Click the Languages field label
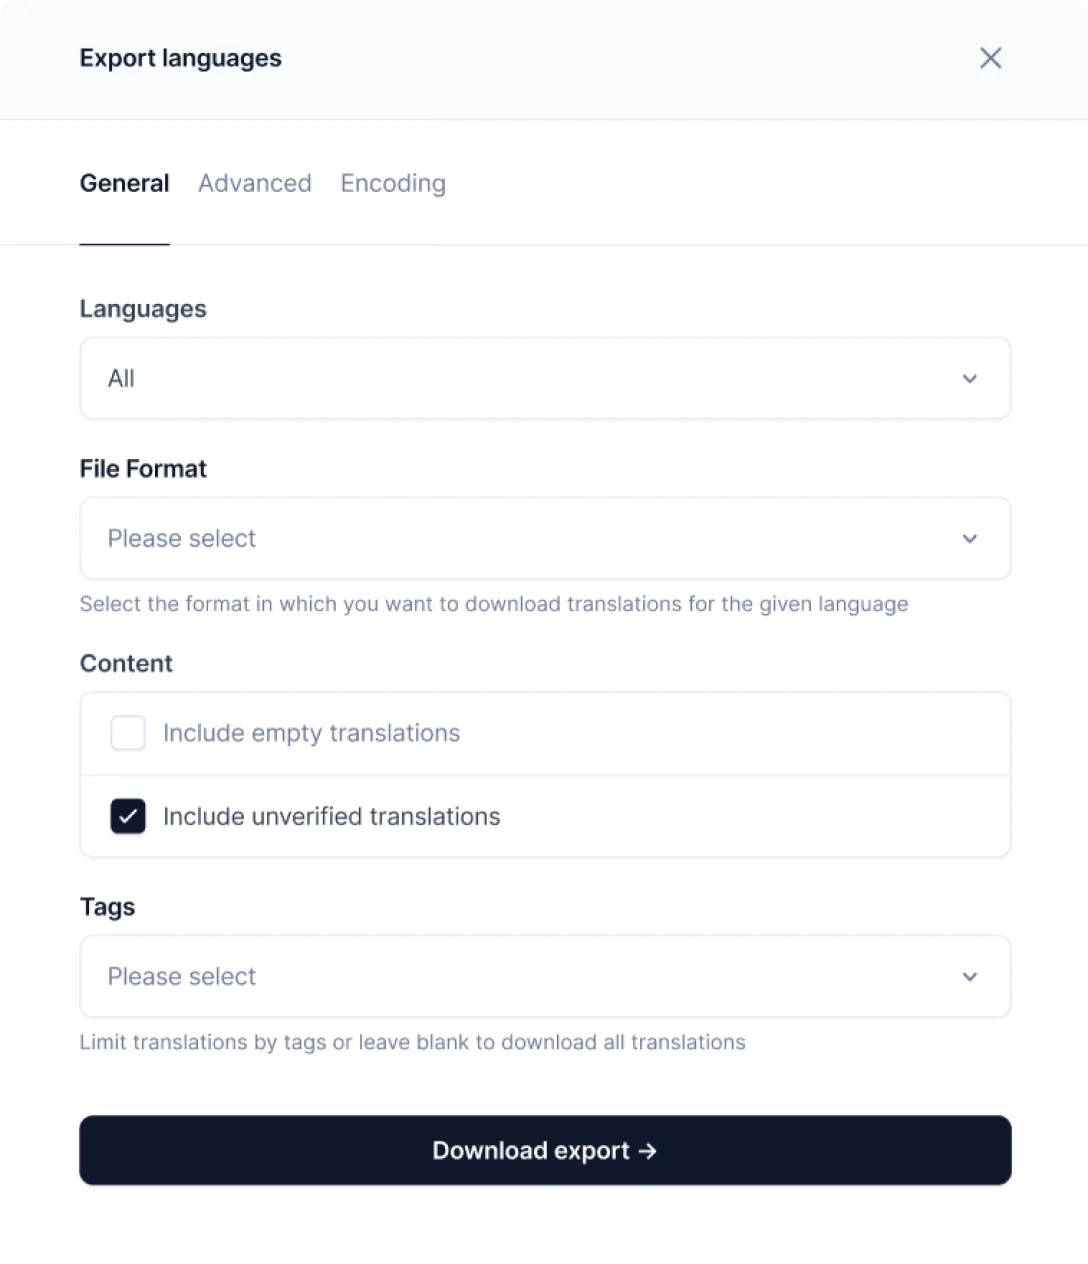The height and width of the screenshot is (1264, 1088). (x=143, y=309)
